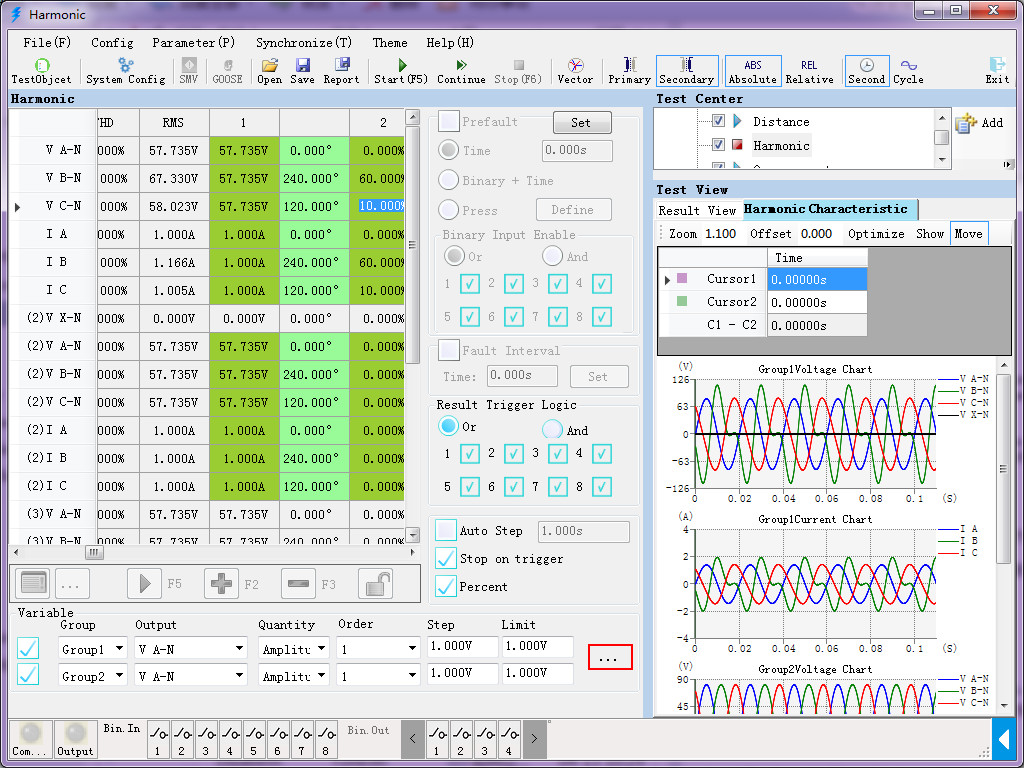The height and width of the screenshot is (768, 1024).
Task: Switch to the Result View tab
Action: pos(696,210)
